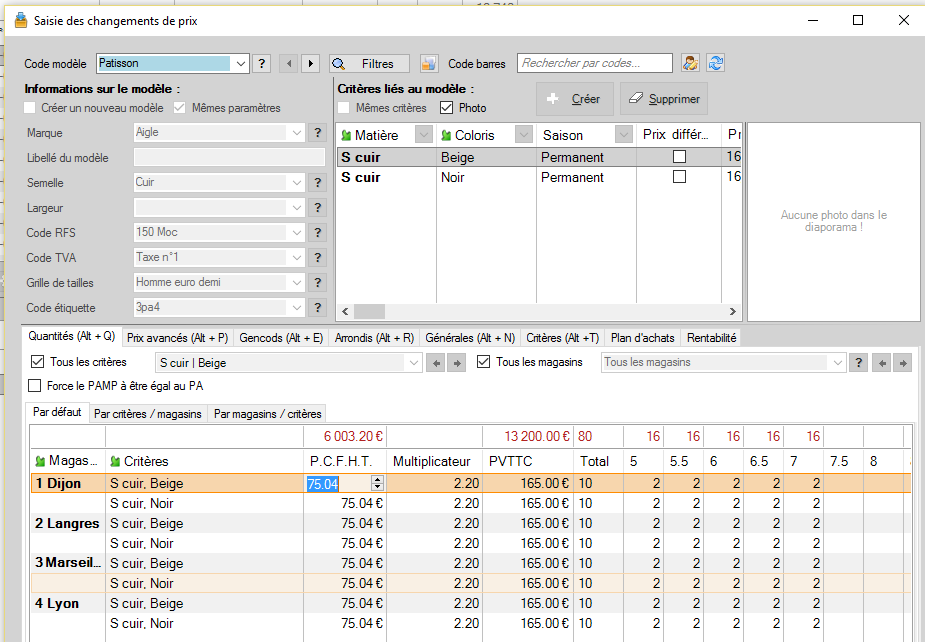Viewport: 925px width, 642px height.
Task: Click the Créer button
Action: coord(574,99)
